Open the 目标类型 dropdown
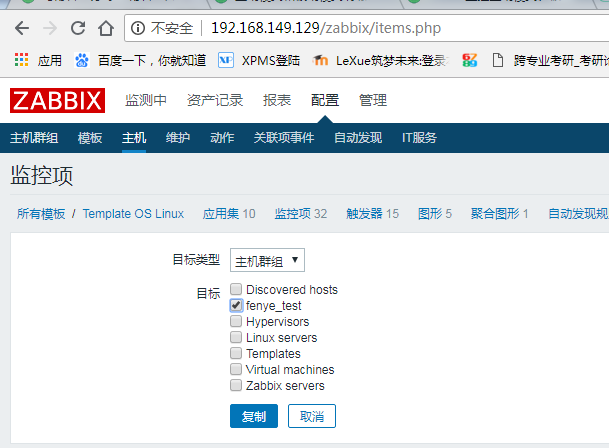 coord(267,260)
